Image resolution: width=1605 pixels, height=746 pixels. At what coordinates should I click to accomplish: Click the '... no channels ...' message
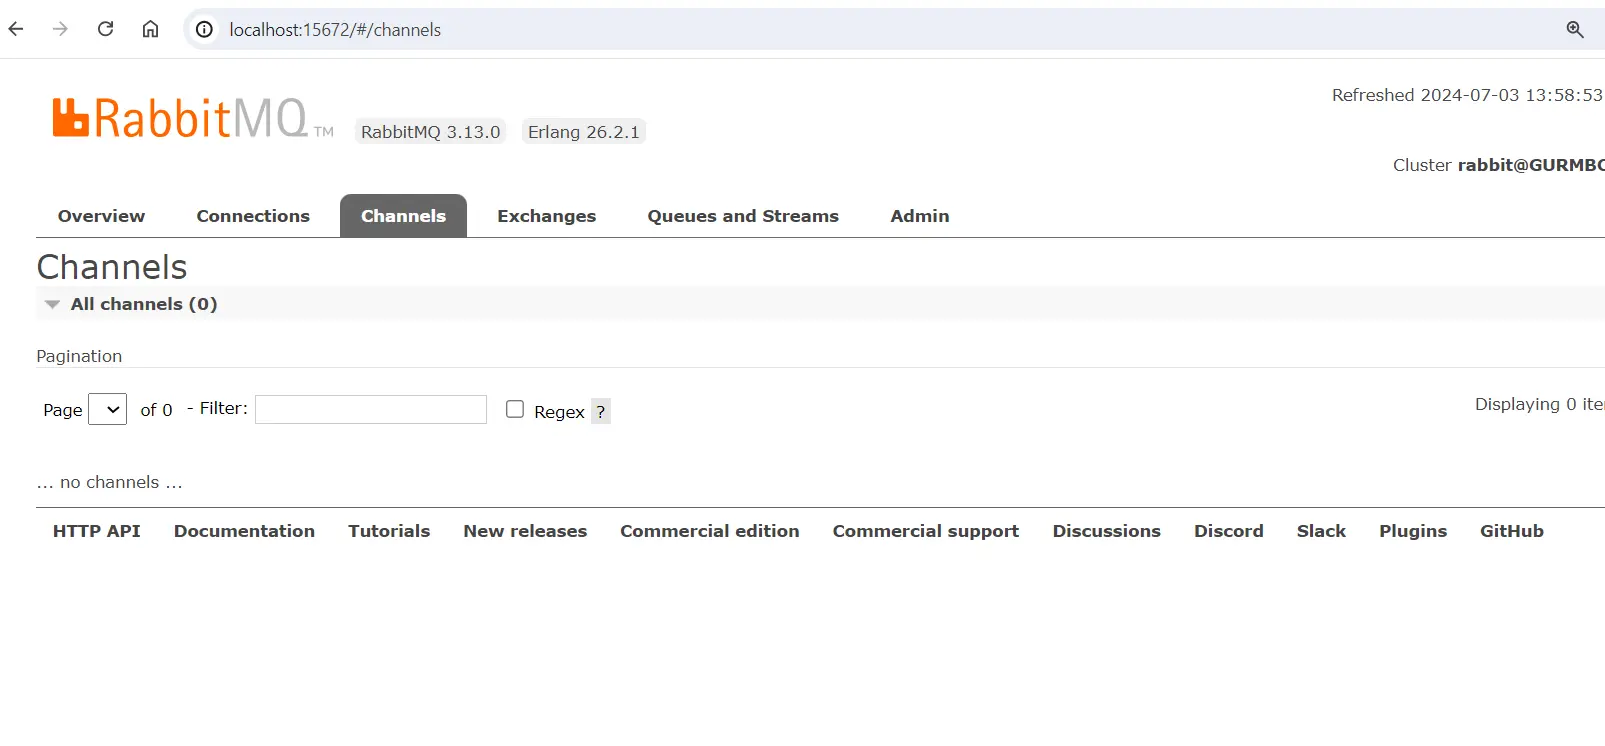(x=110, y=482)
